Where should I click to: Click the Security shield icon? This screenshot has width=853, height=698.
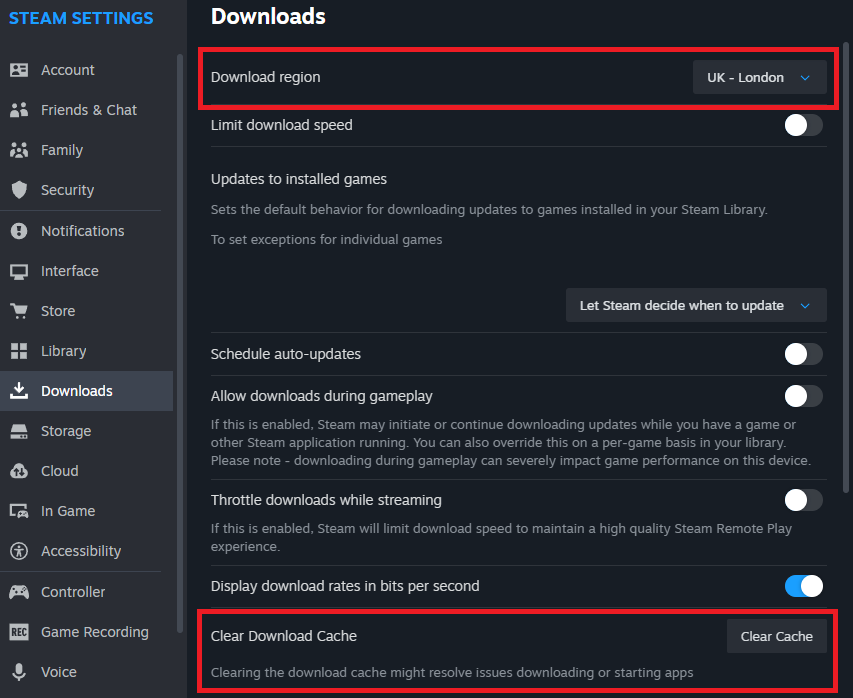click(19, 190)
